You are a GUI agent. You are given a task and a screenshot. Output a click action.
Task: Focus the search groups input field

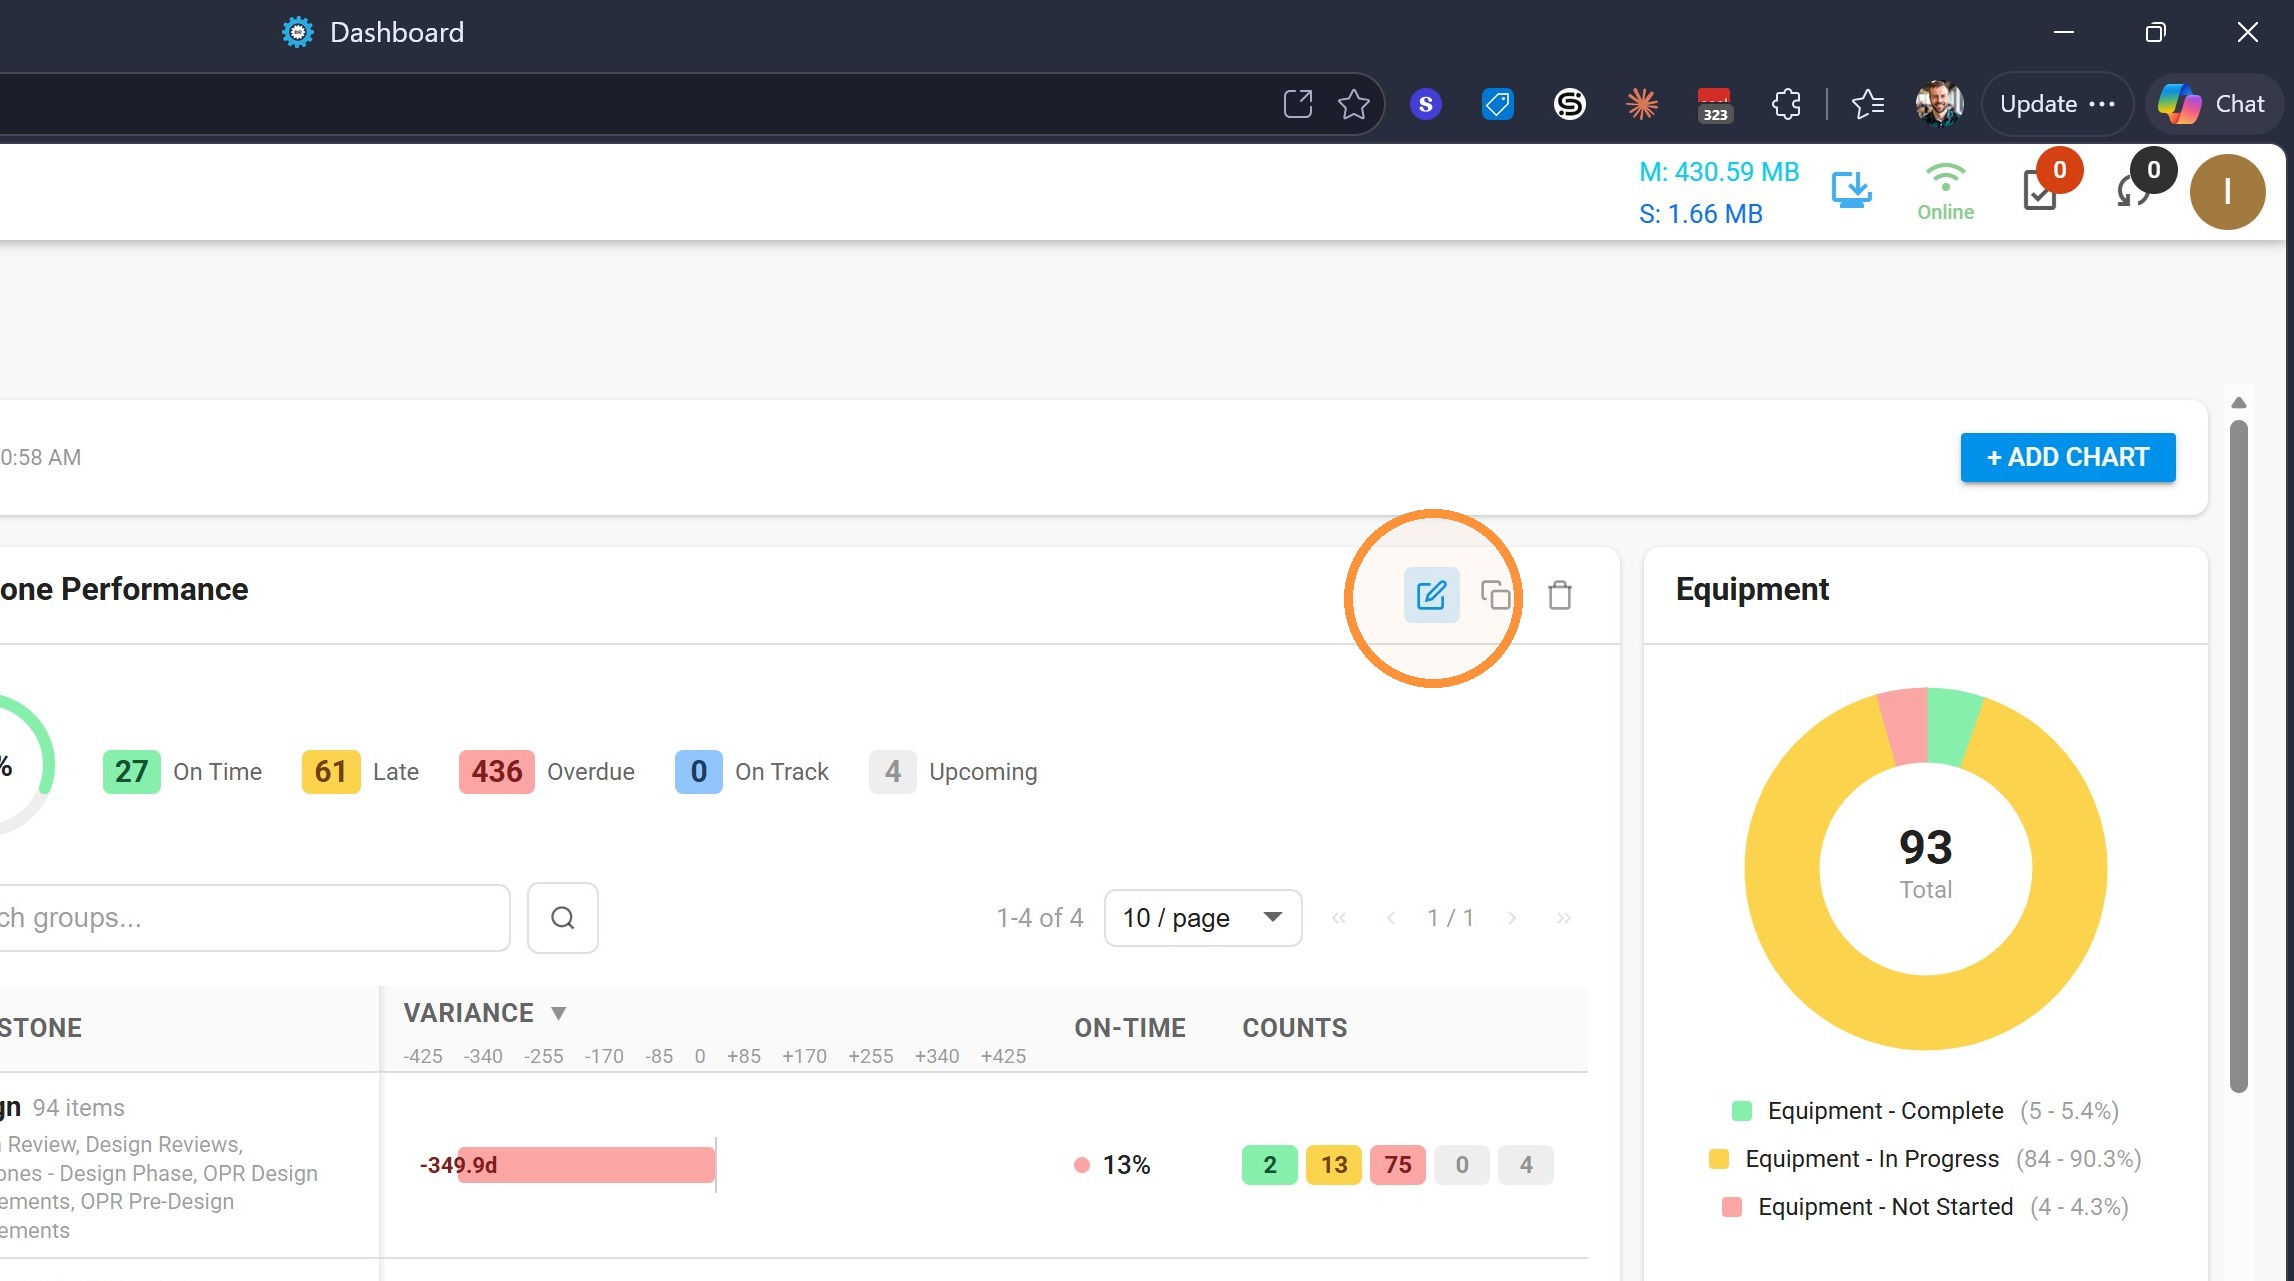click(253, 918)
